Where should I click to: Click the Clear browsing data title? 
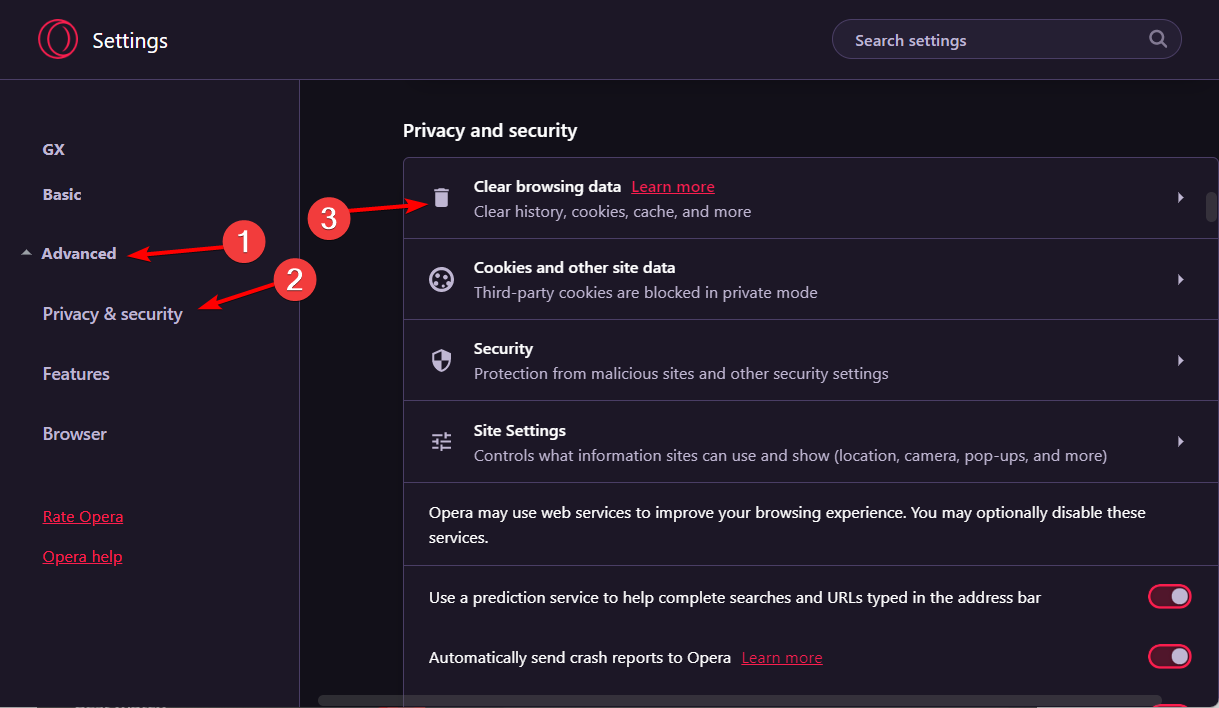coord(547,187)
